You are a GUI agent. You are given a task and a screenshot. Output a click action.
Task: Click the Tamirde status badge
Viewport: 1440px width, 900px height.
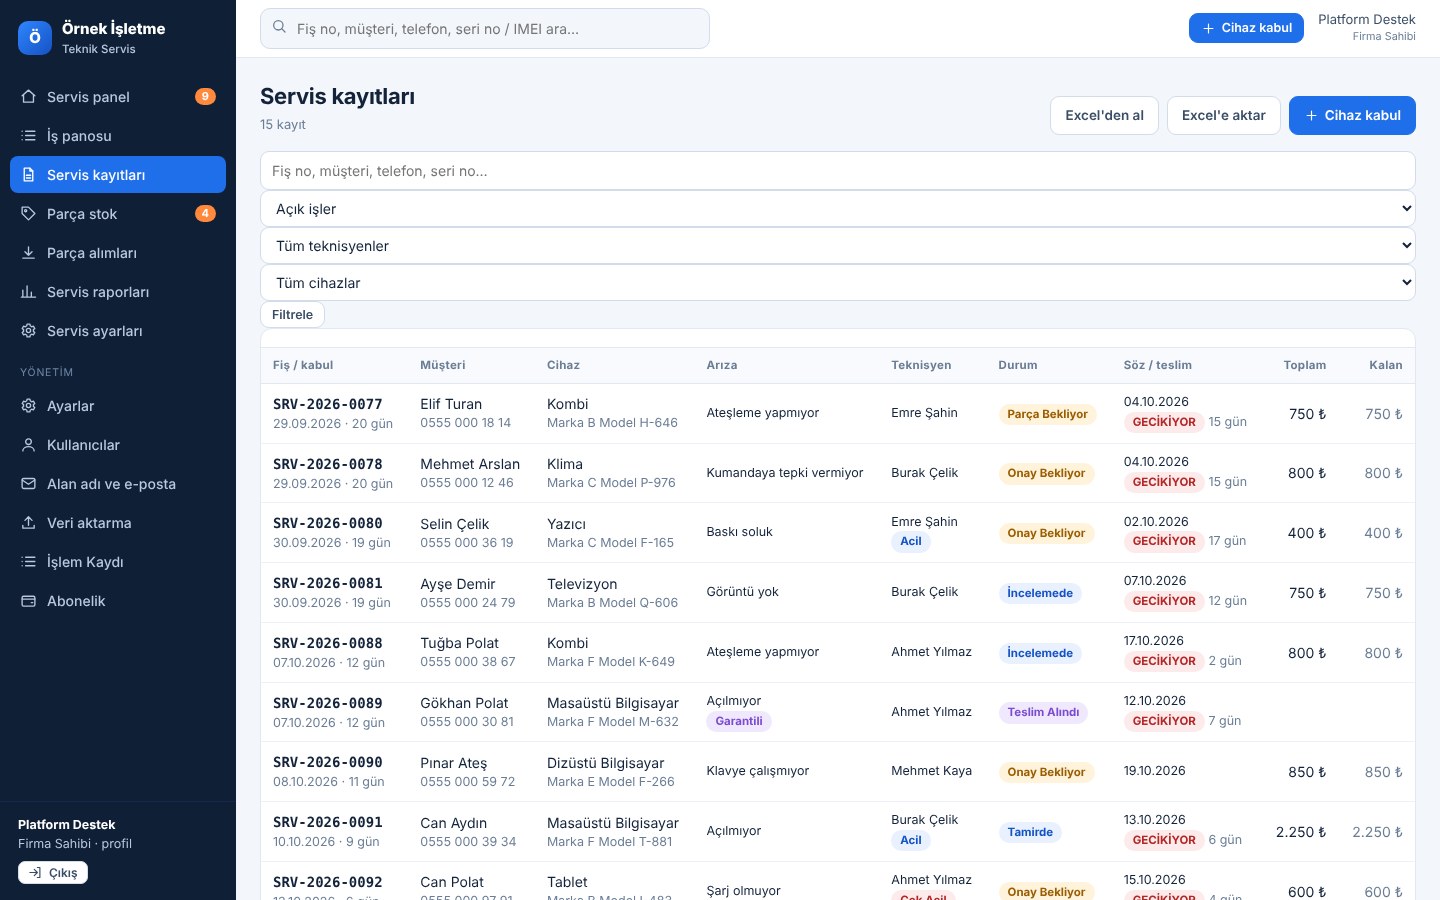[1030, 832]
